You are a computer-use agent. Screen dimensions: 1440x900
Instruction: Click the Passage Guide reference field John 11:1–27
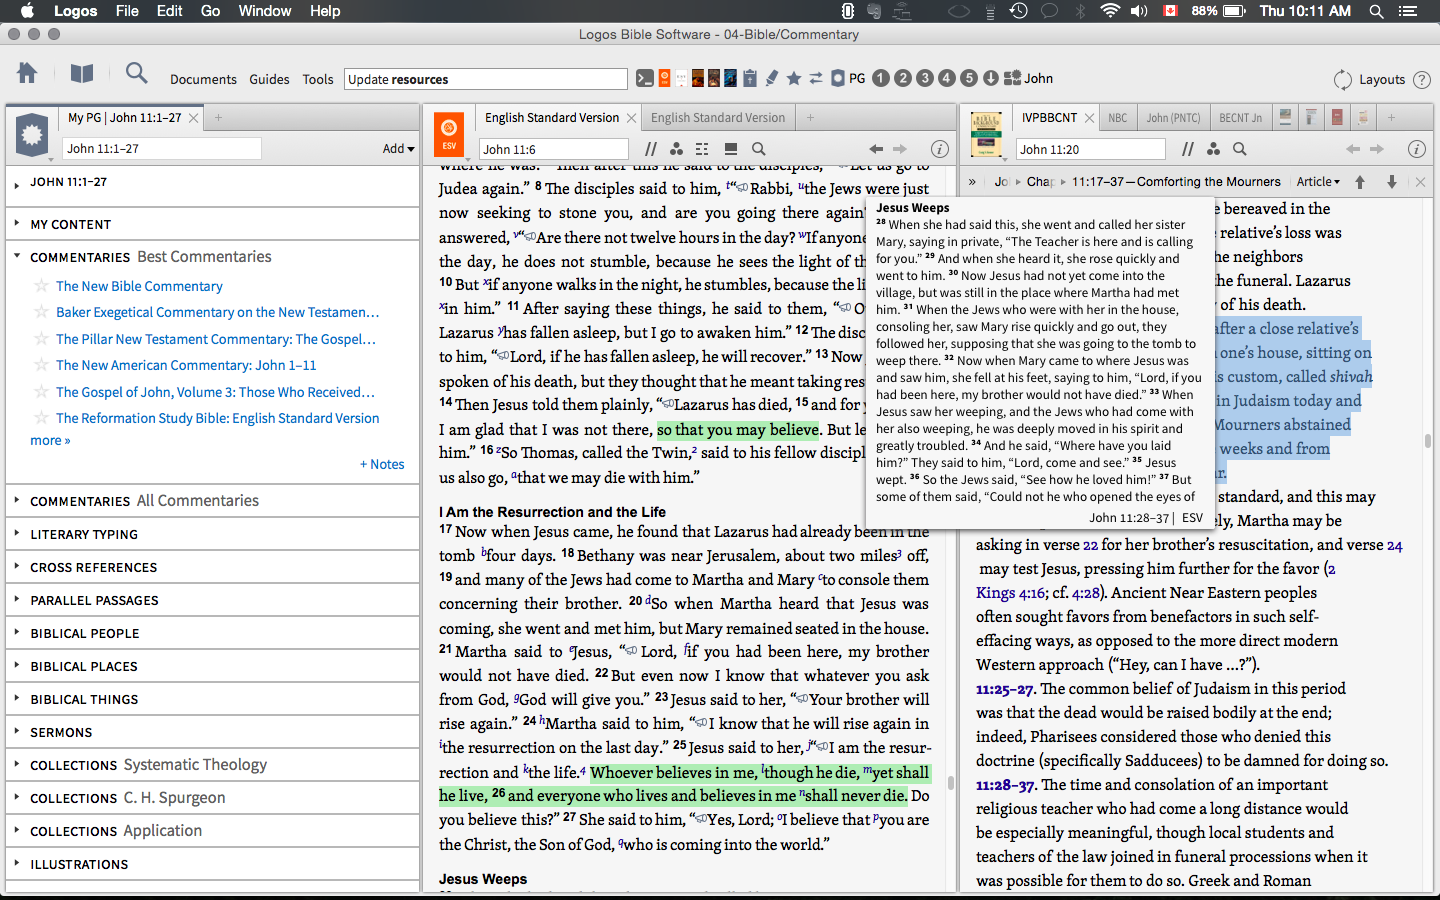[162, 149]
